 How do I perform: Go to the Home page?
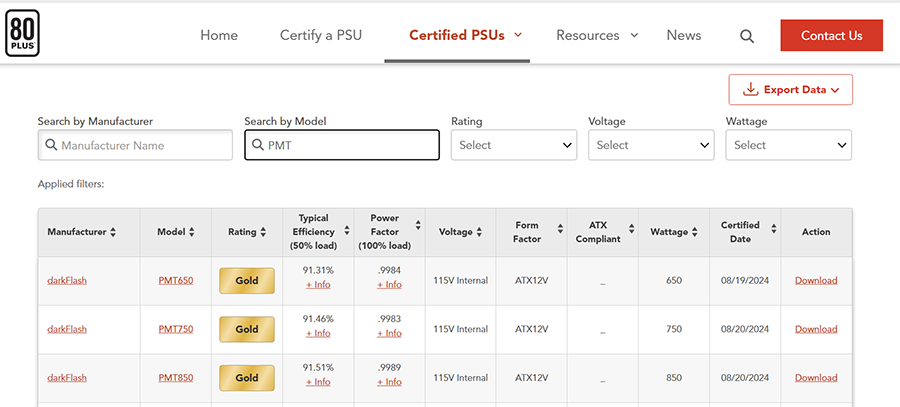[219, 36]
